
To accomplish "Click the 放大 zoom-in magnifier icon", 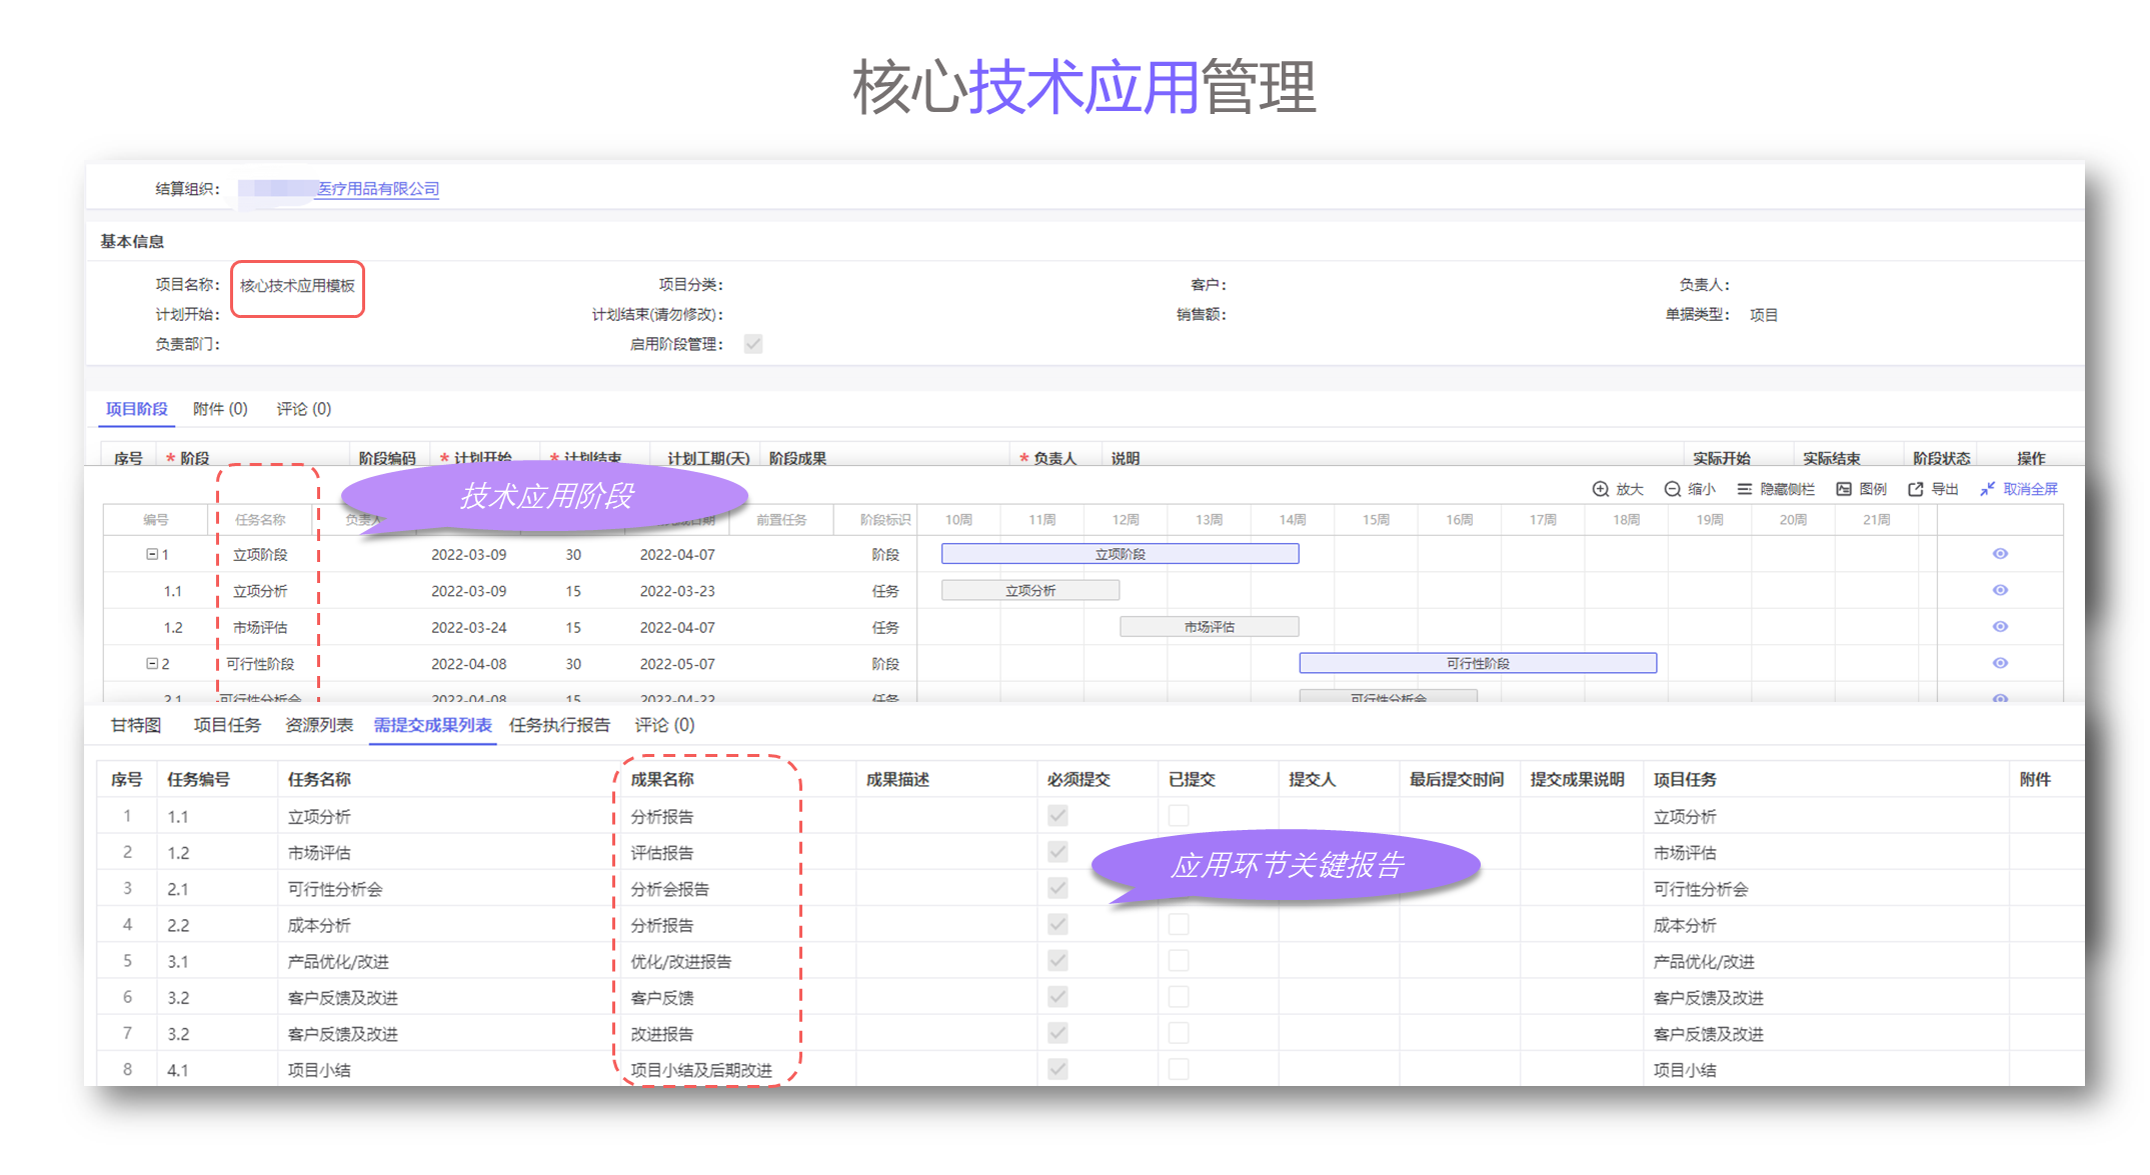I will click(1600, 489).
